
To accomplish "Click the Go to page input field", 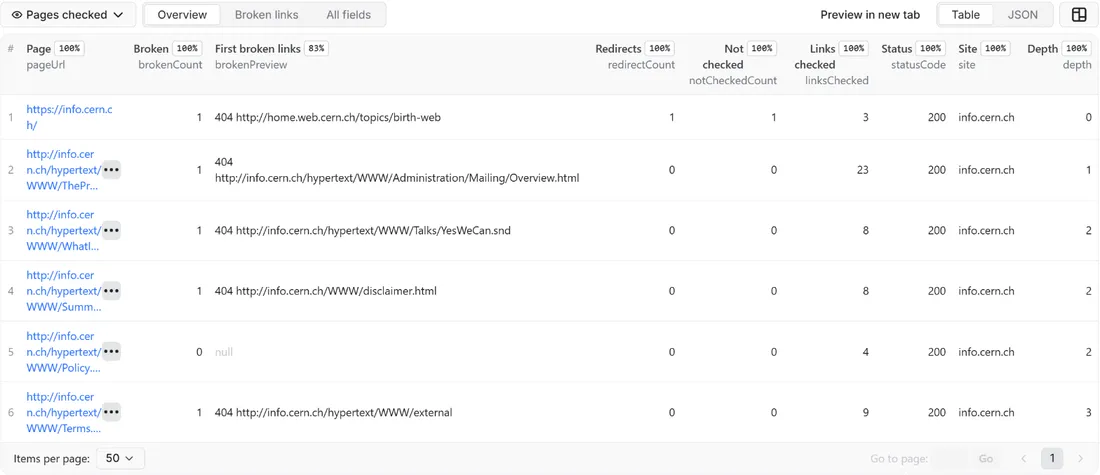I will pyautogui.click(x=951, y=458).
